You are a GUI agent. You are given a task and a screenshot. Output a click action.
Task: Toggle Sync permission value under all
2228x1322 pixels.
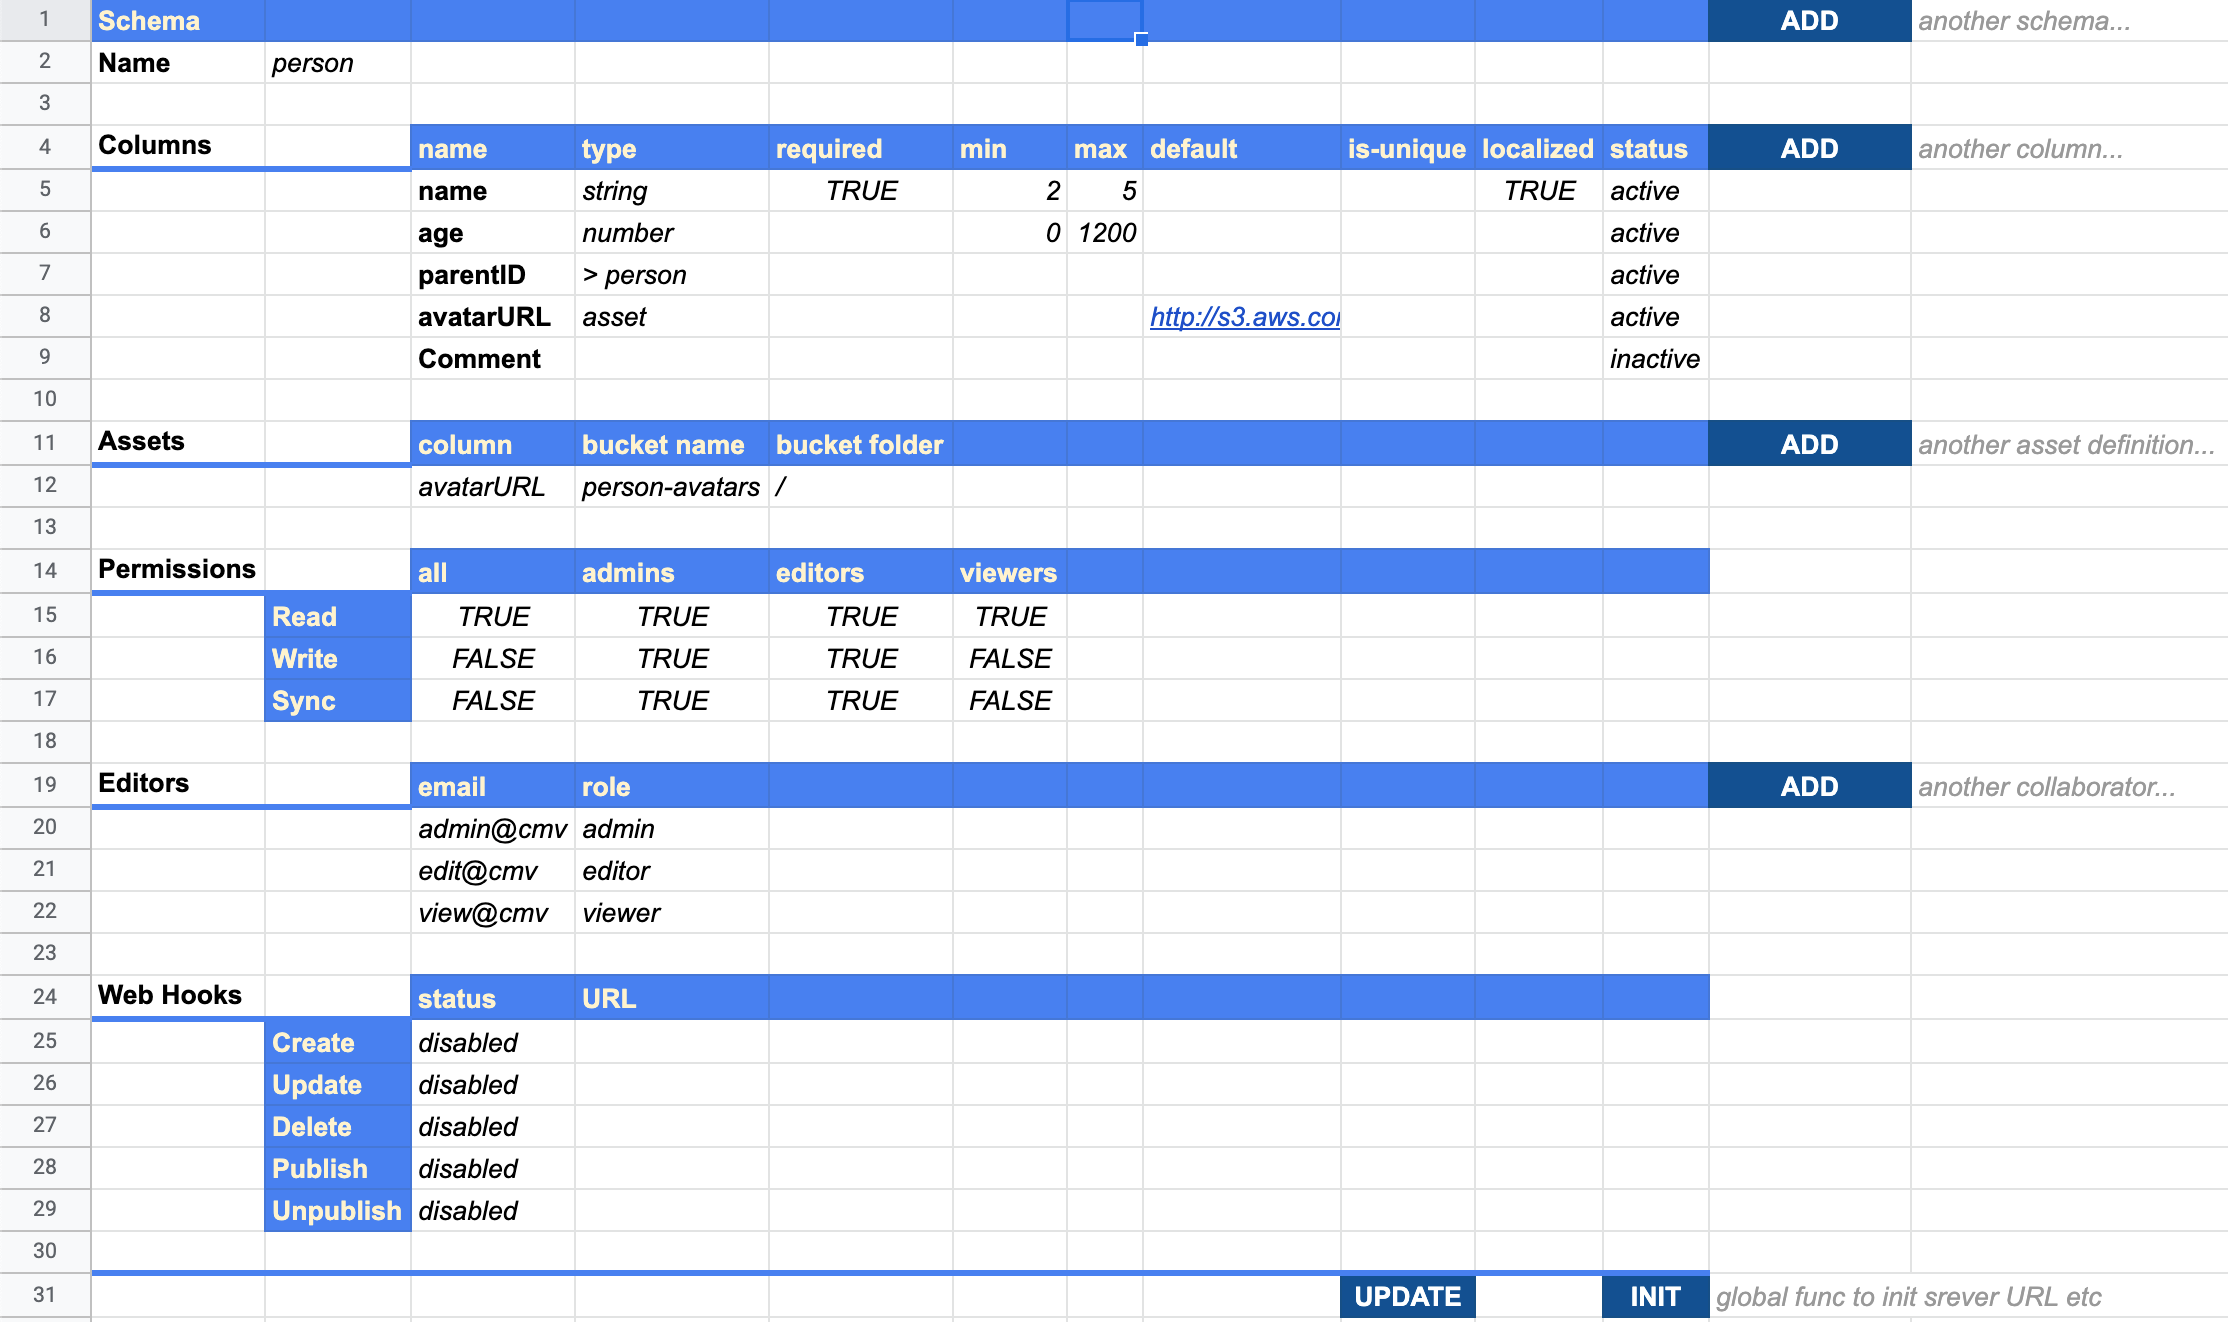[x=493, y=701]
